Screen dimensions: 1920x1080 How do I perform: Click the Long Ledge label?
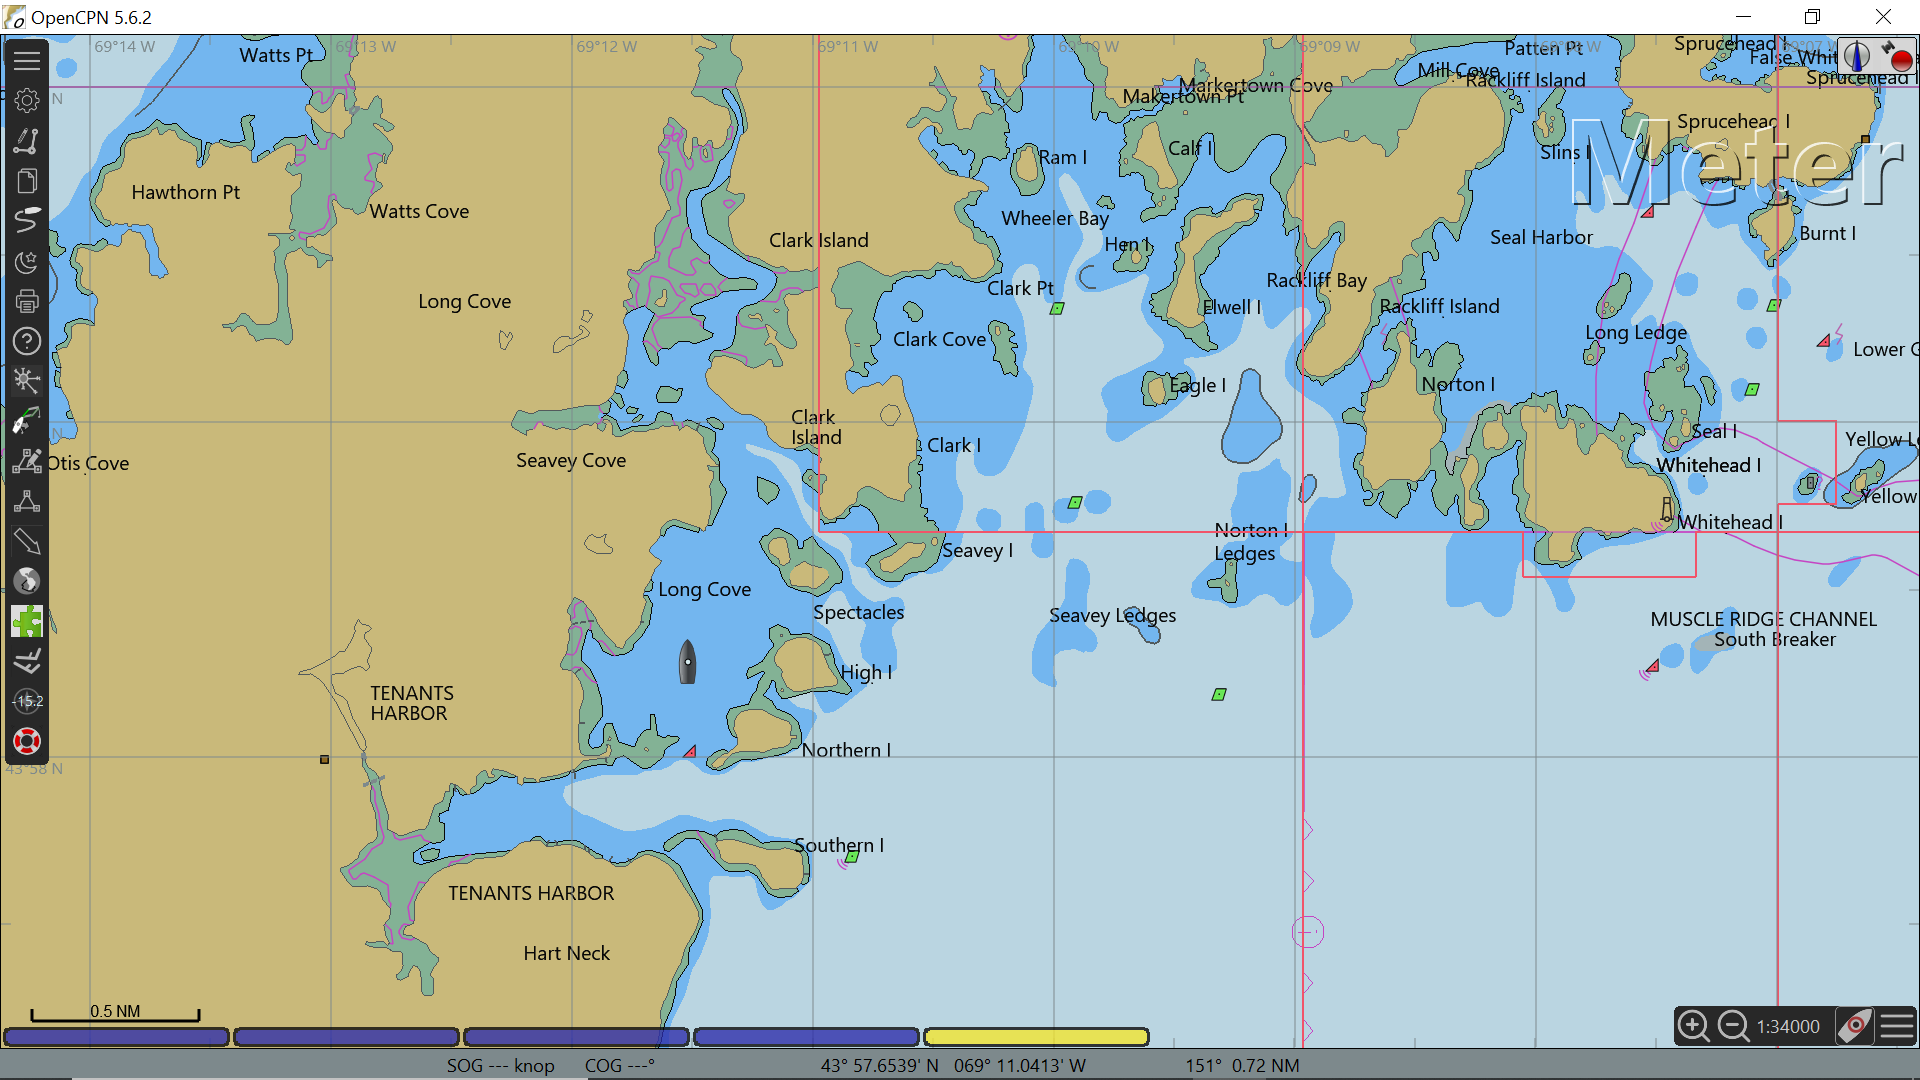(1636, 333)
